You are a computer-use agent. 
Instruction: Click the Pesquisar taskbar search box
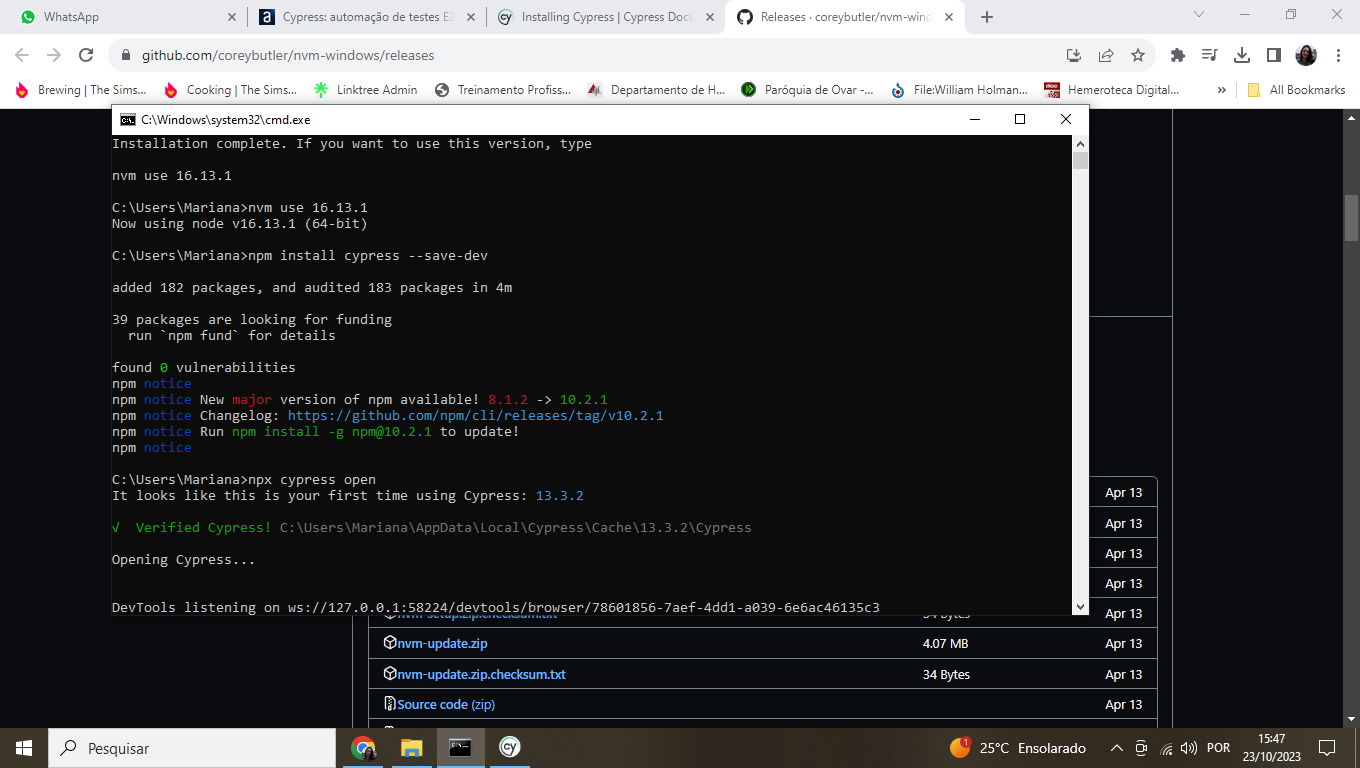[x=192, y=748]
